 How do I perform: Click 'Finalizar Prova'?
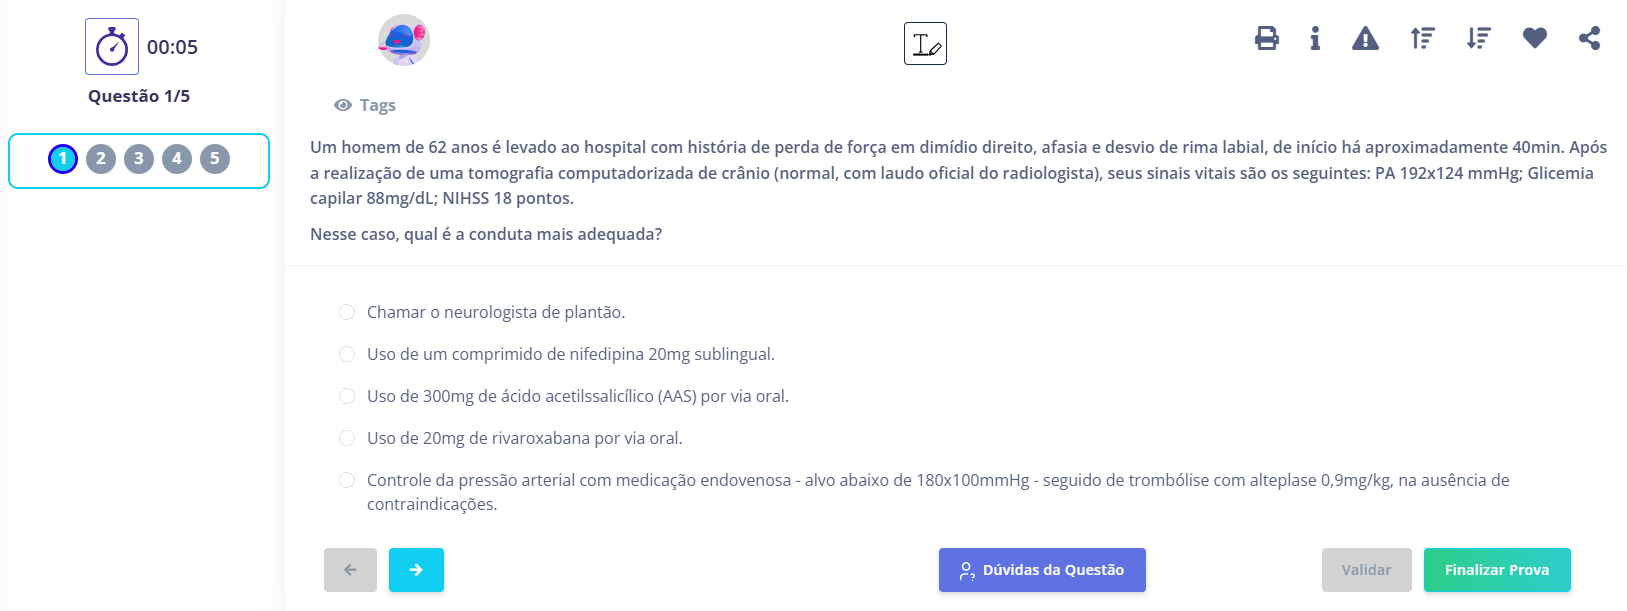(x=1497, y=569)
